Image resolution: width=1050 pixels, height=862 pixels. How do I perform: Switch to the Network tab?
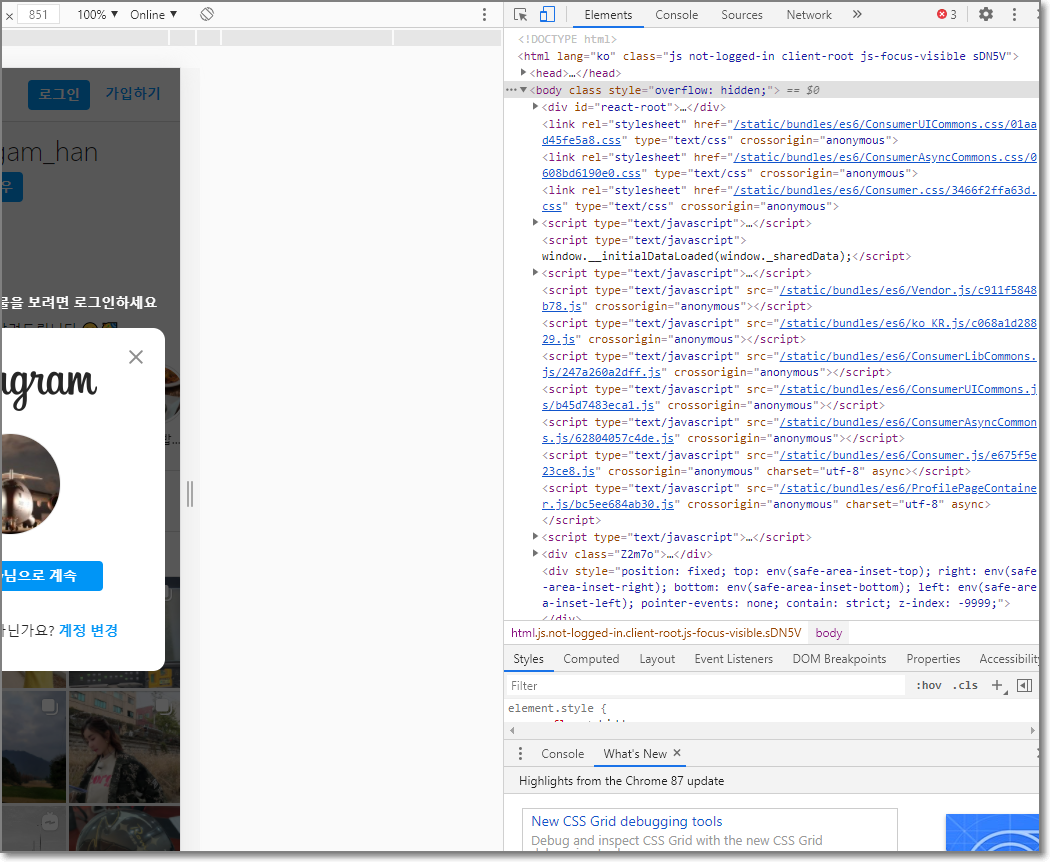808,15
